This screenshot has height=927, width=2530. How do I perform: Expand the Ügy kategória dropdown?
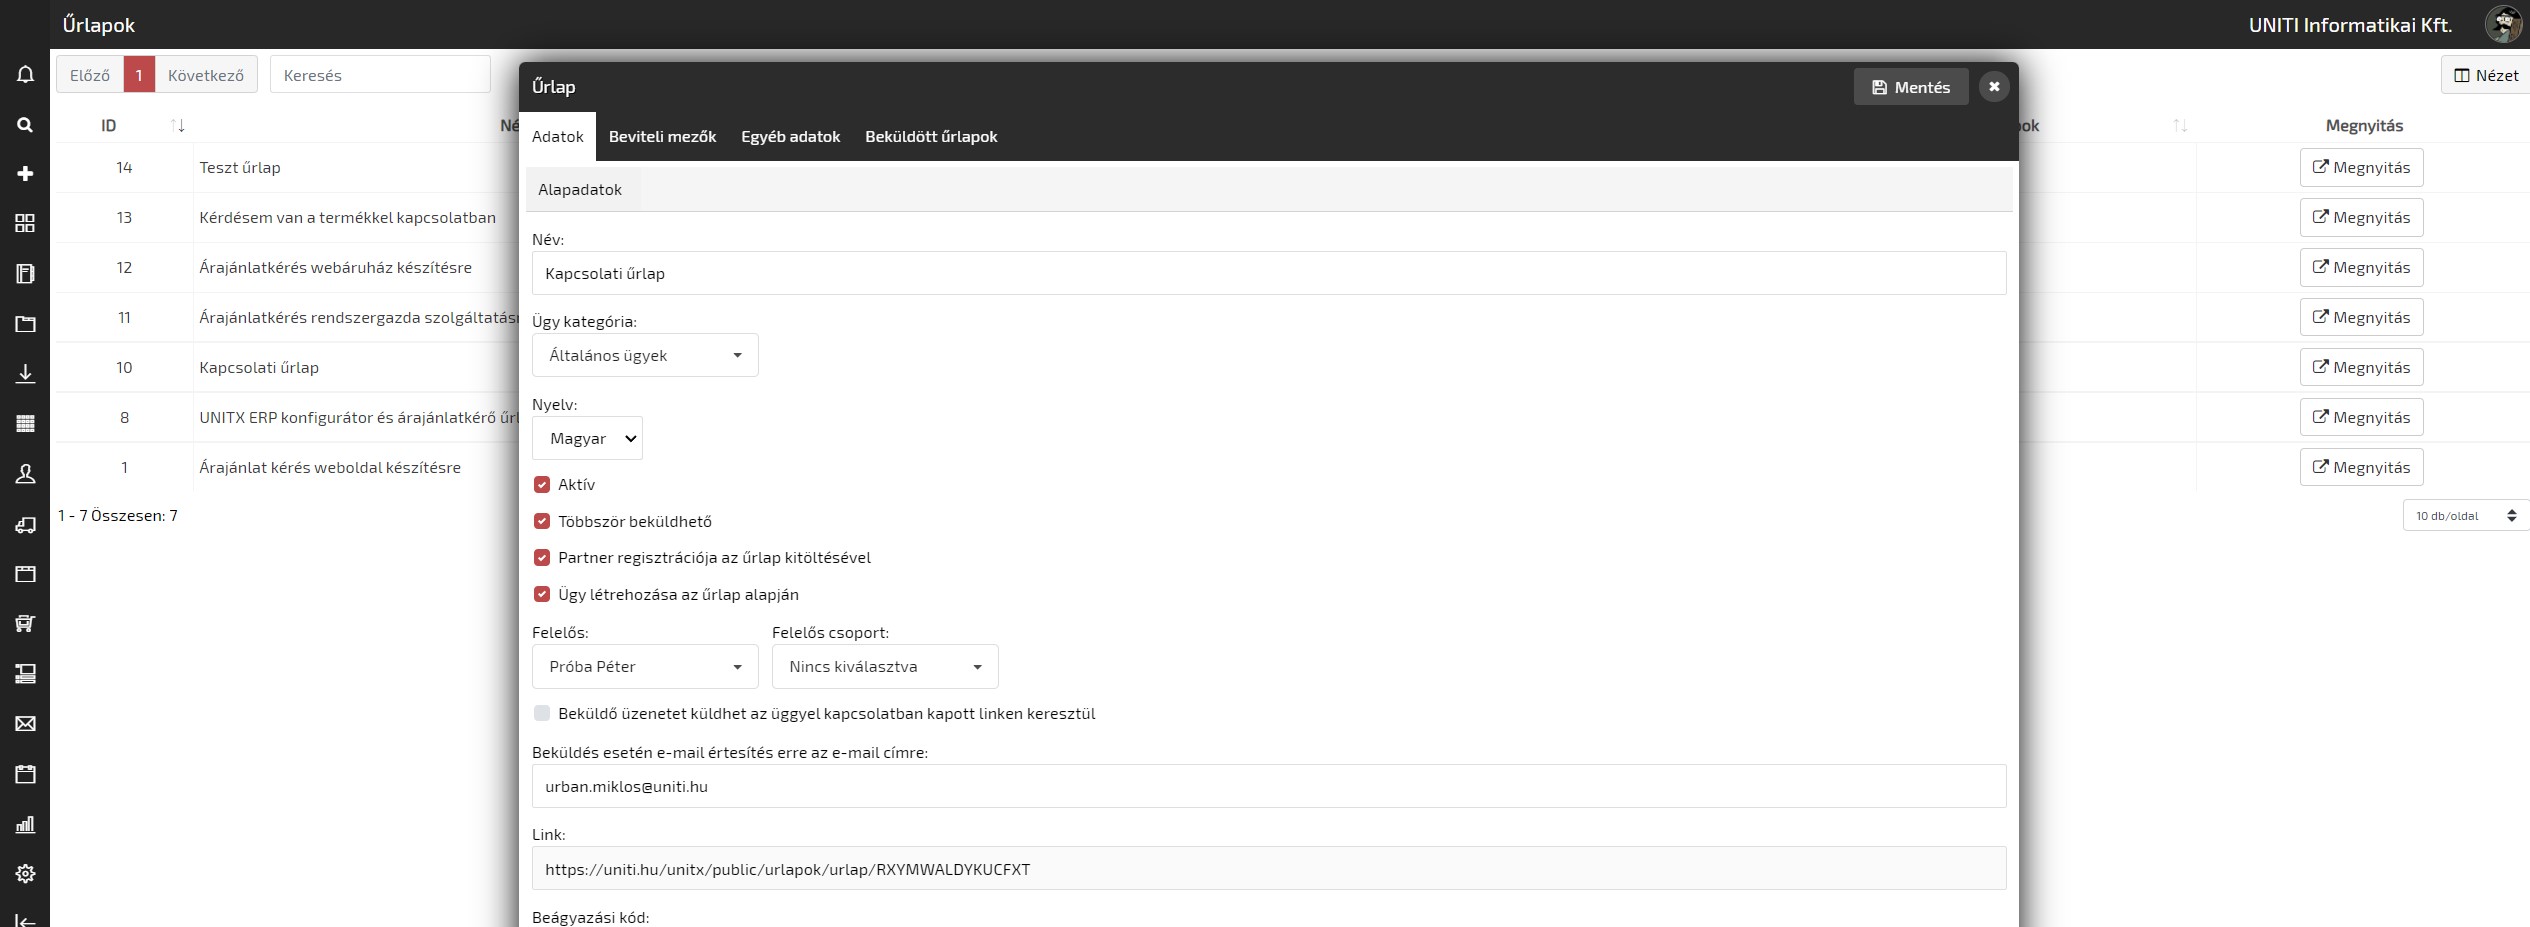click(645, 356)
